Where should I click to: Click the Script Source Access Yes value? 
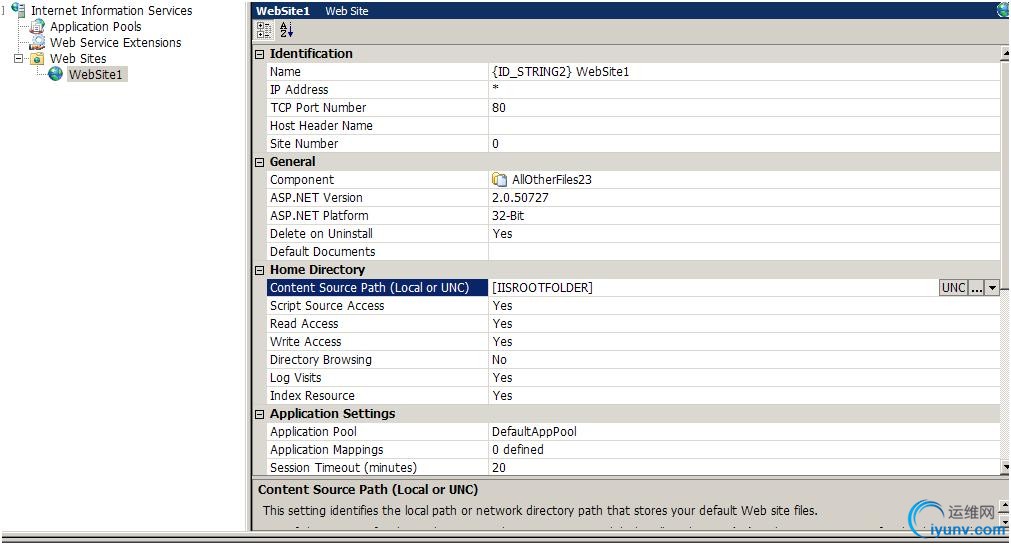click(502, 306)
